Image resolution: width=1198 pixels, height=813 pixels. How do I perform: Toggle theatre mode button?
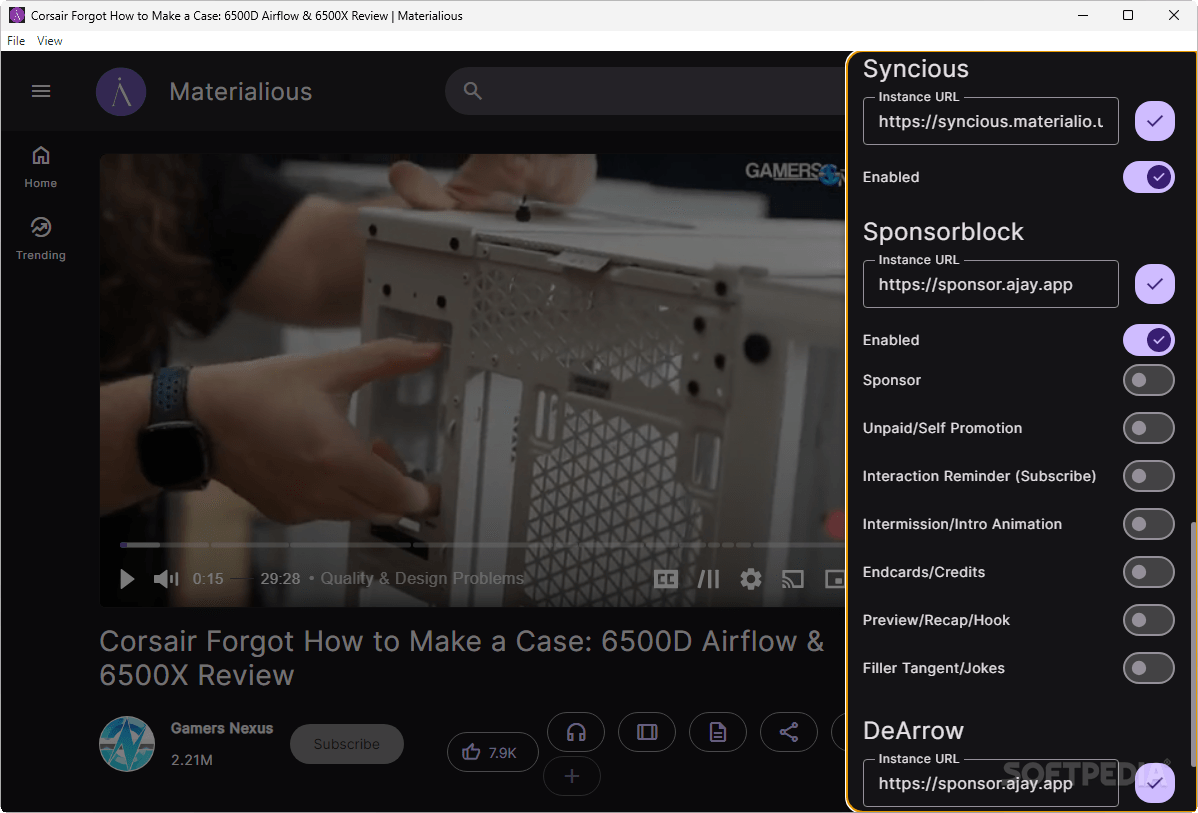click(x=647, y=733)
